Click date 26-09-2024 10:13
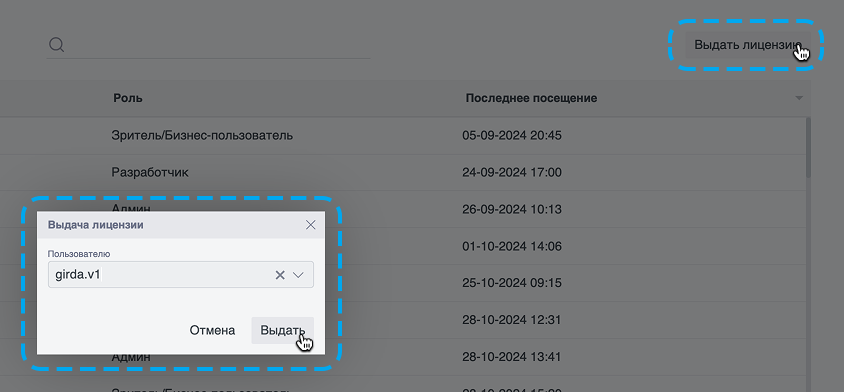Screen dimensions: 844x392 [512, 209]
